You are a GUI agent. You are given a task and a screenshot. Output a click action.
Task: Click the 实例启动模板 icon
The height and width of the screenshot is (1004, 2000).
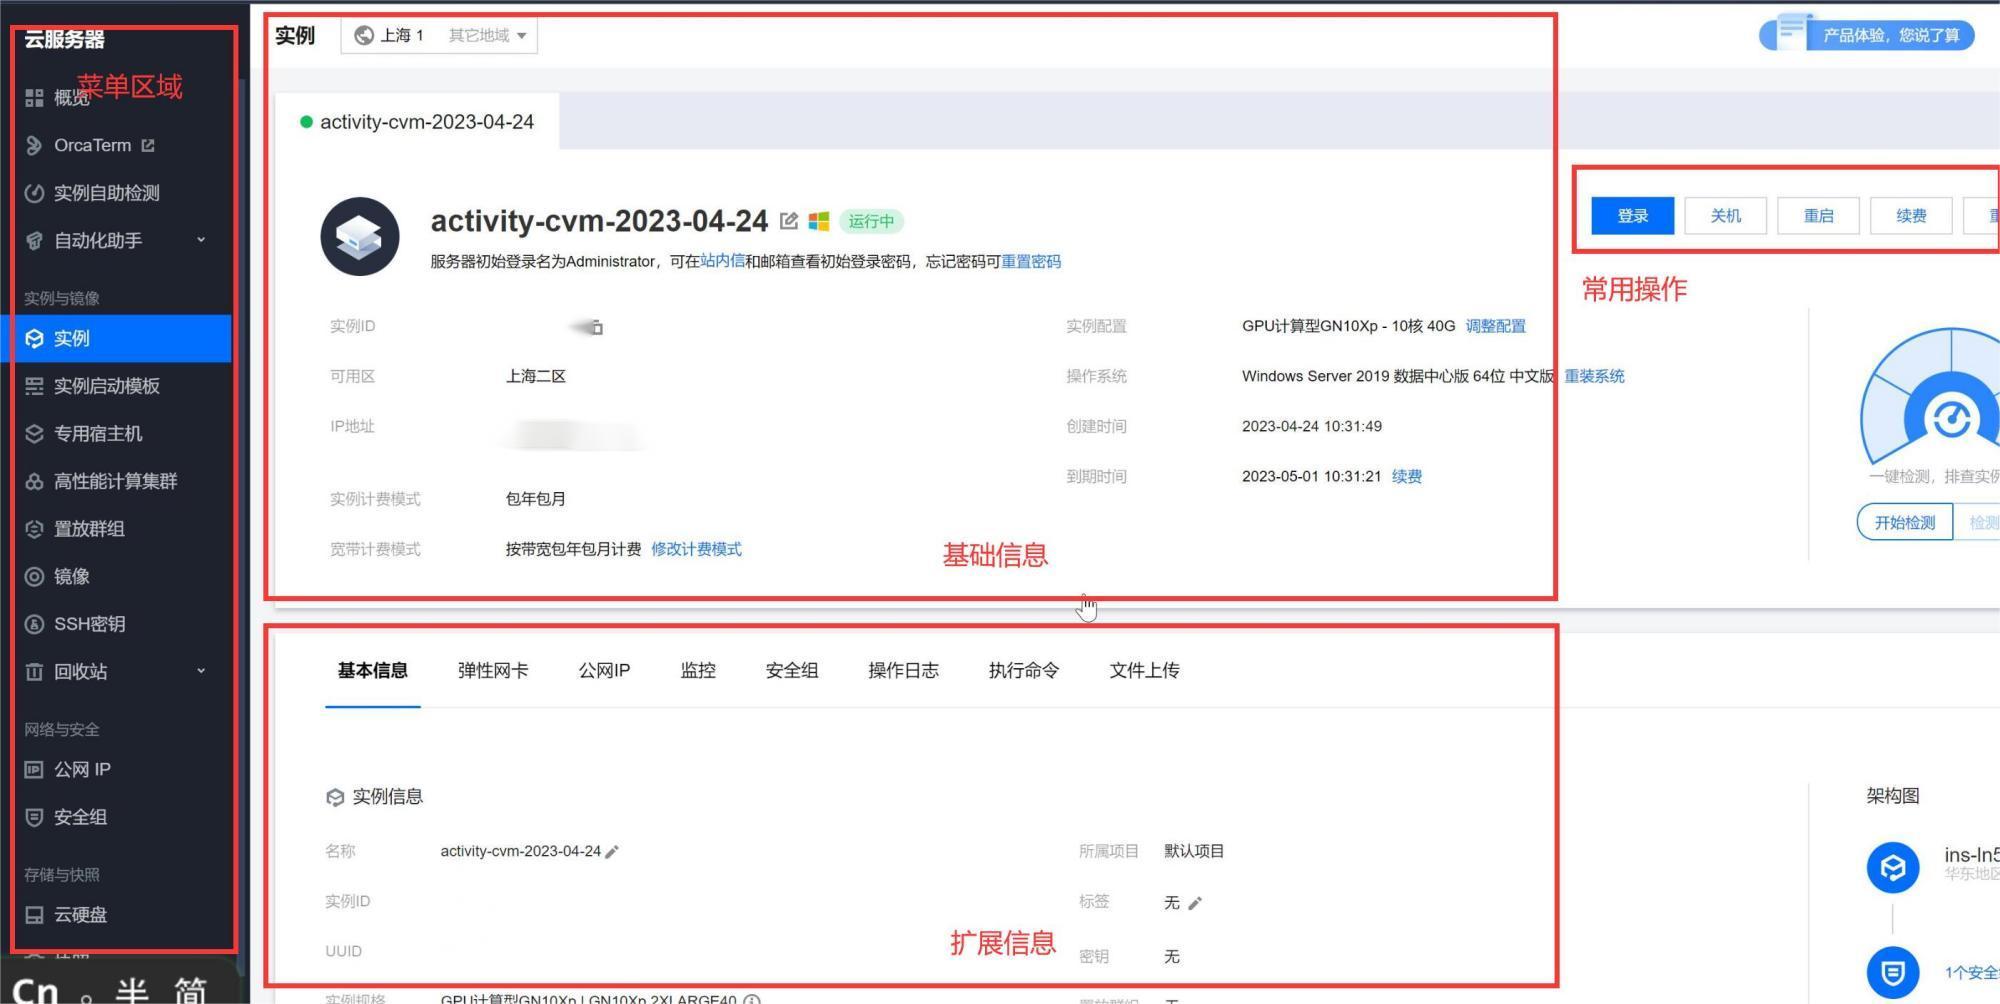tap(34, 386)
